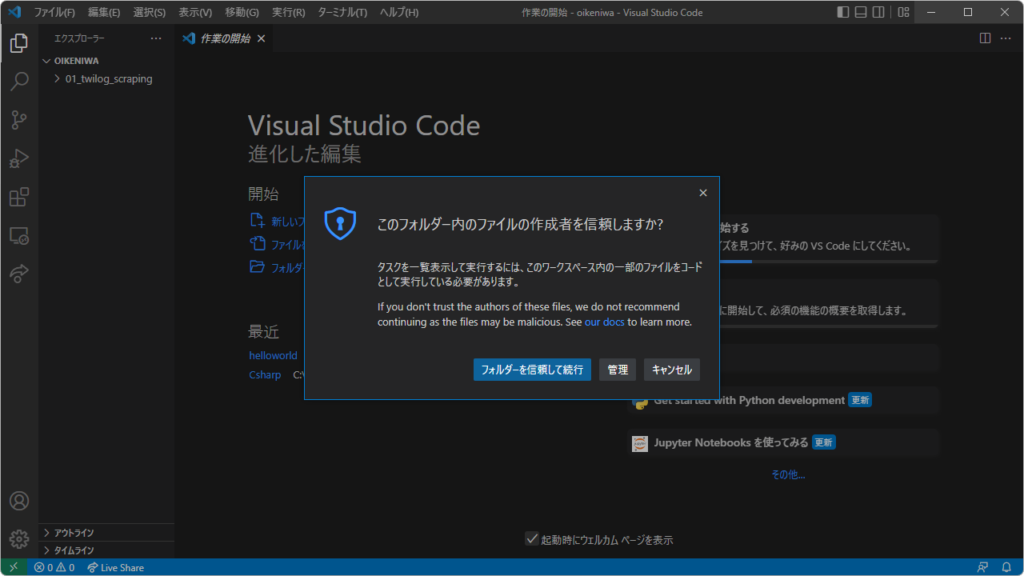This screenshot has width=1024, height=576.
Task: Click the our docs link in dialog
Action: pyautogui.click(x=604, y=322)
